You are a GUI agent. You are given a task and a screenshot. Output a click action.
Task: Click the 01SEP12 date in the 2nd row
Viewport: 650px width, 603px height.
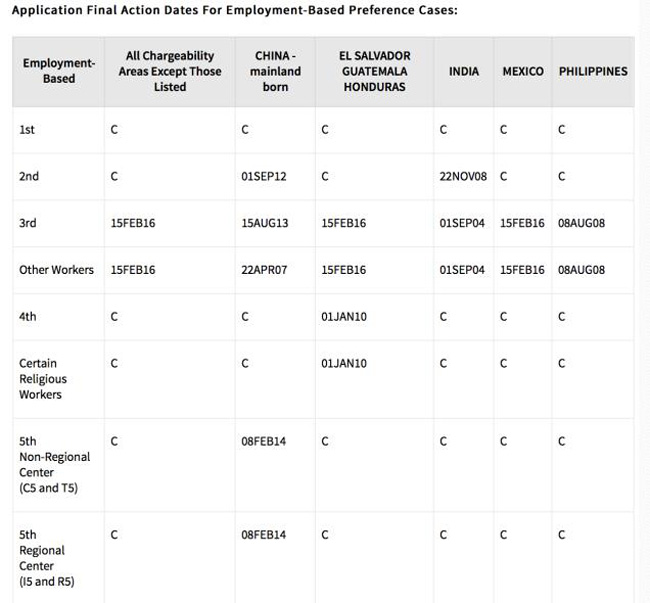[264, 177]
